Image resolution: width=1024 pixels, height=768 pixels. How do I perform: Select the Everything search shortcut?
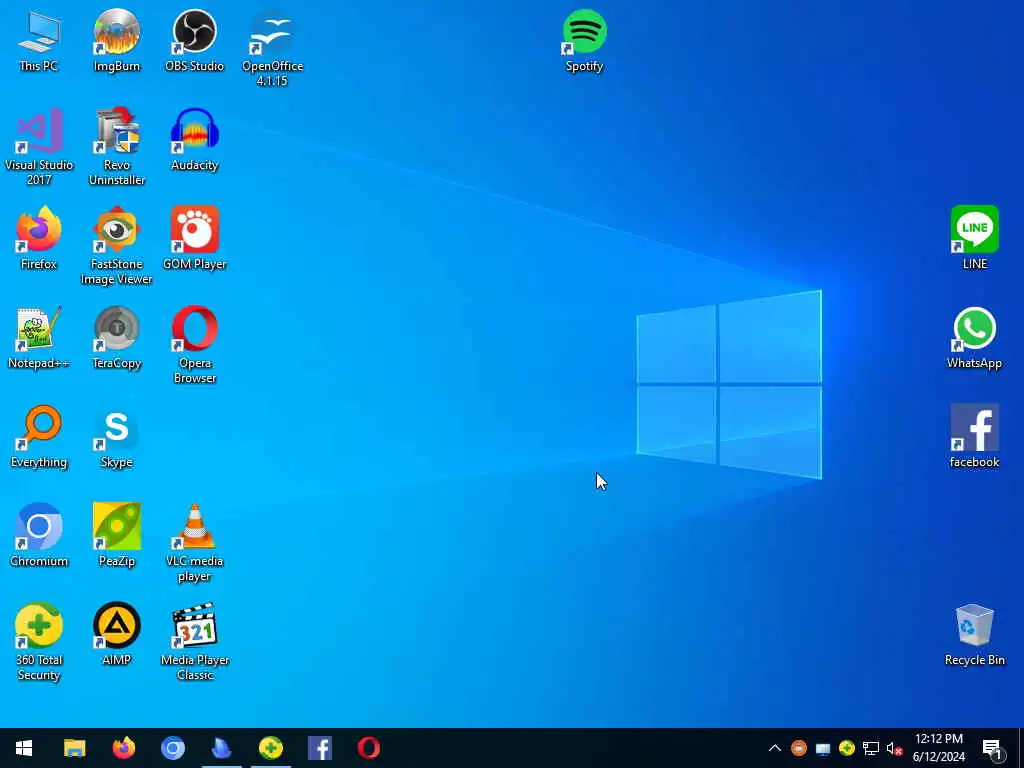click(39, 437)
